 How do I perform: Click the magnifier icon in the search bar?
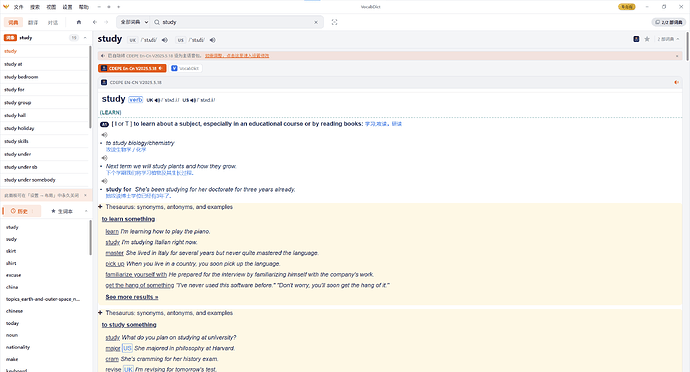157,22
